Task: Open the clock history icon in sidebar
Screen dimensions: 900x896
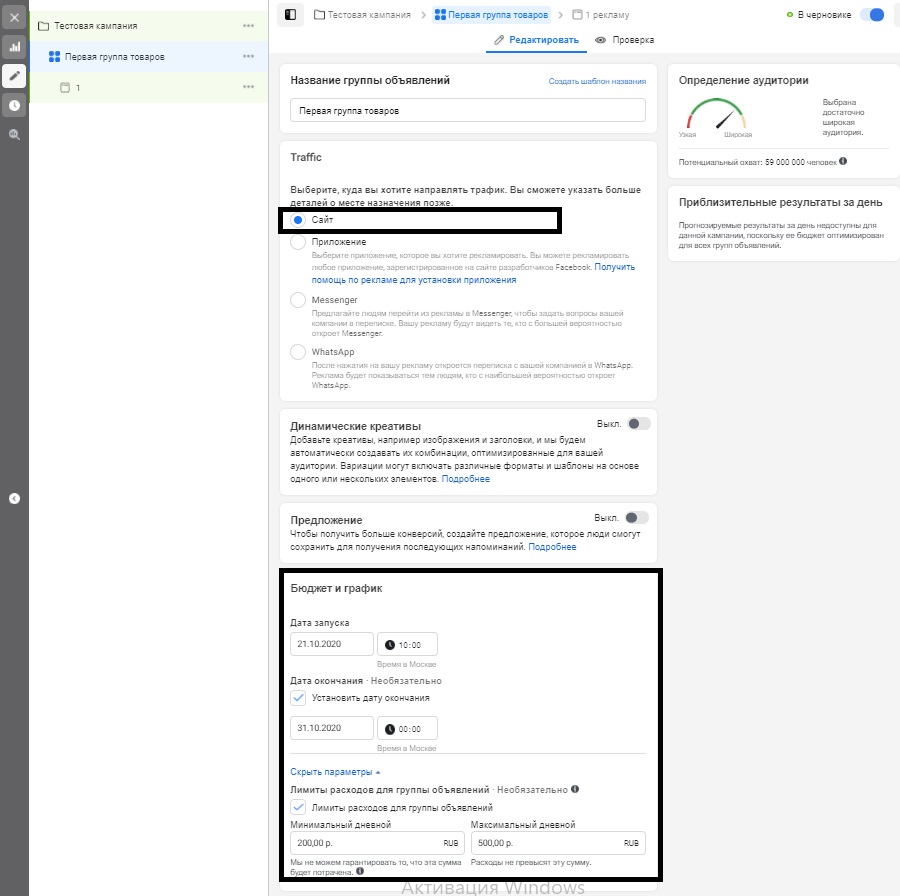Action: tap(14, 106)
